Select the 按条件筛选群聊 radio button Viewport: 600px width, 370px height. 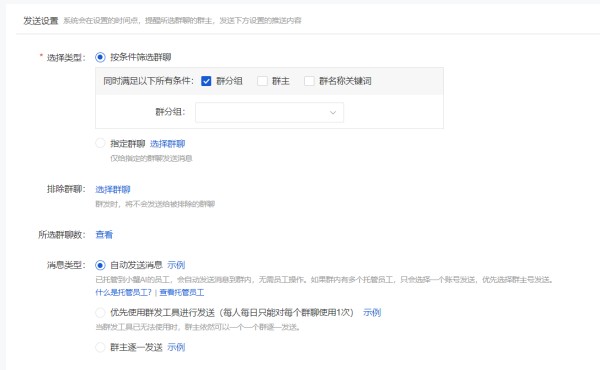(x=100, y=57)
